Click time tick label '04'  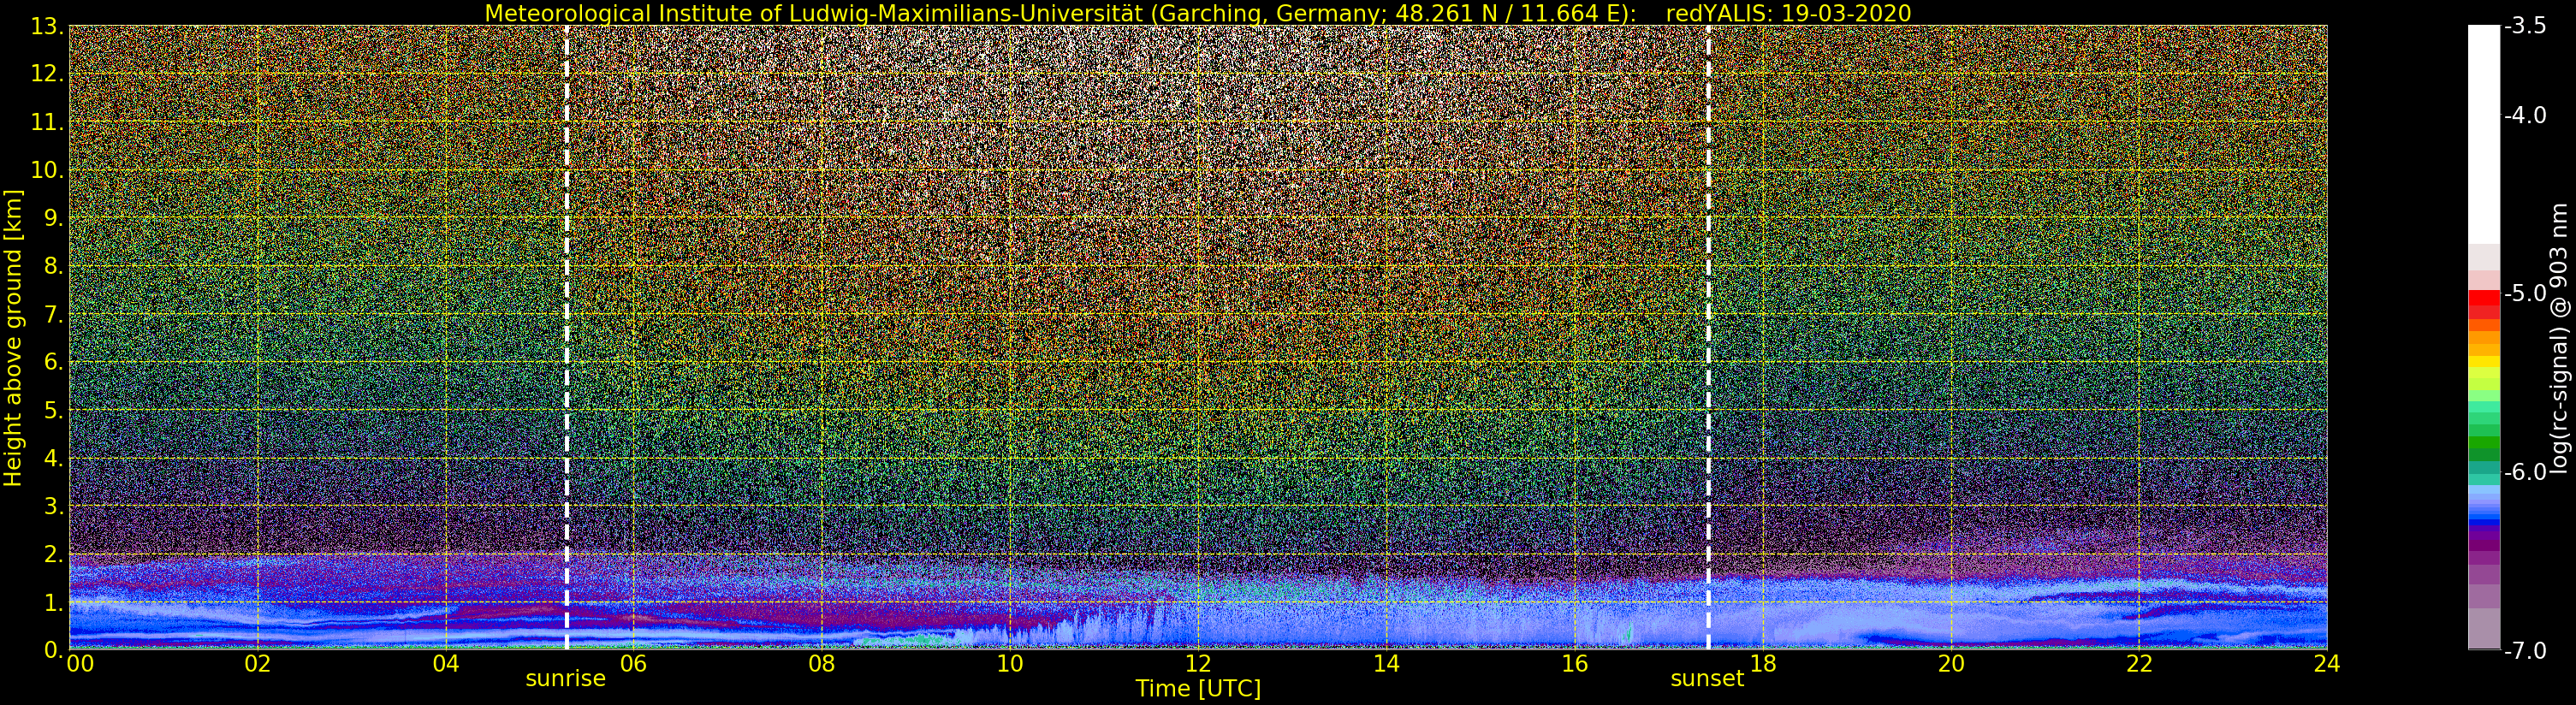[445, 663]
